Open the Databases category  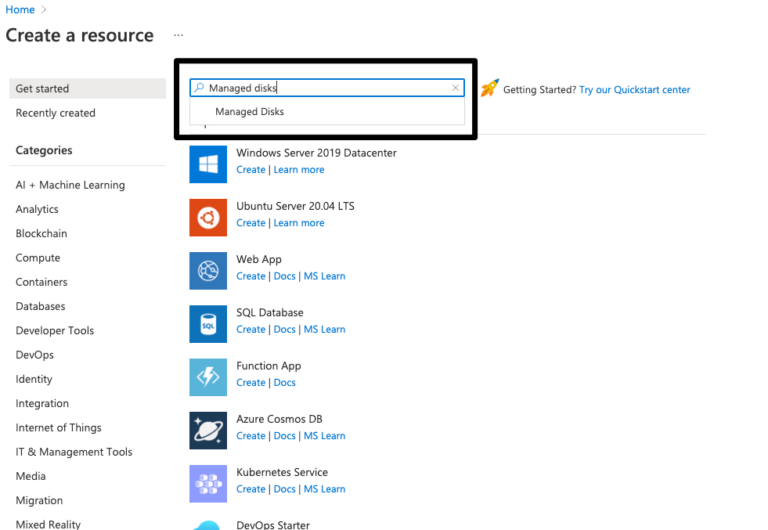pyautogui.click(x=40, y=306)
